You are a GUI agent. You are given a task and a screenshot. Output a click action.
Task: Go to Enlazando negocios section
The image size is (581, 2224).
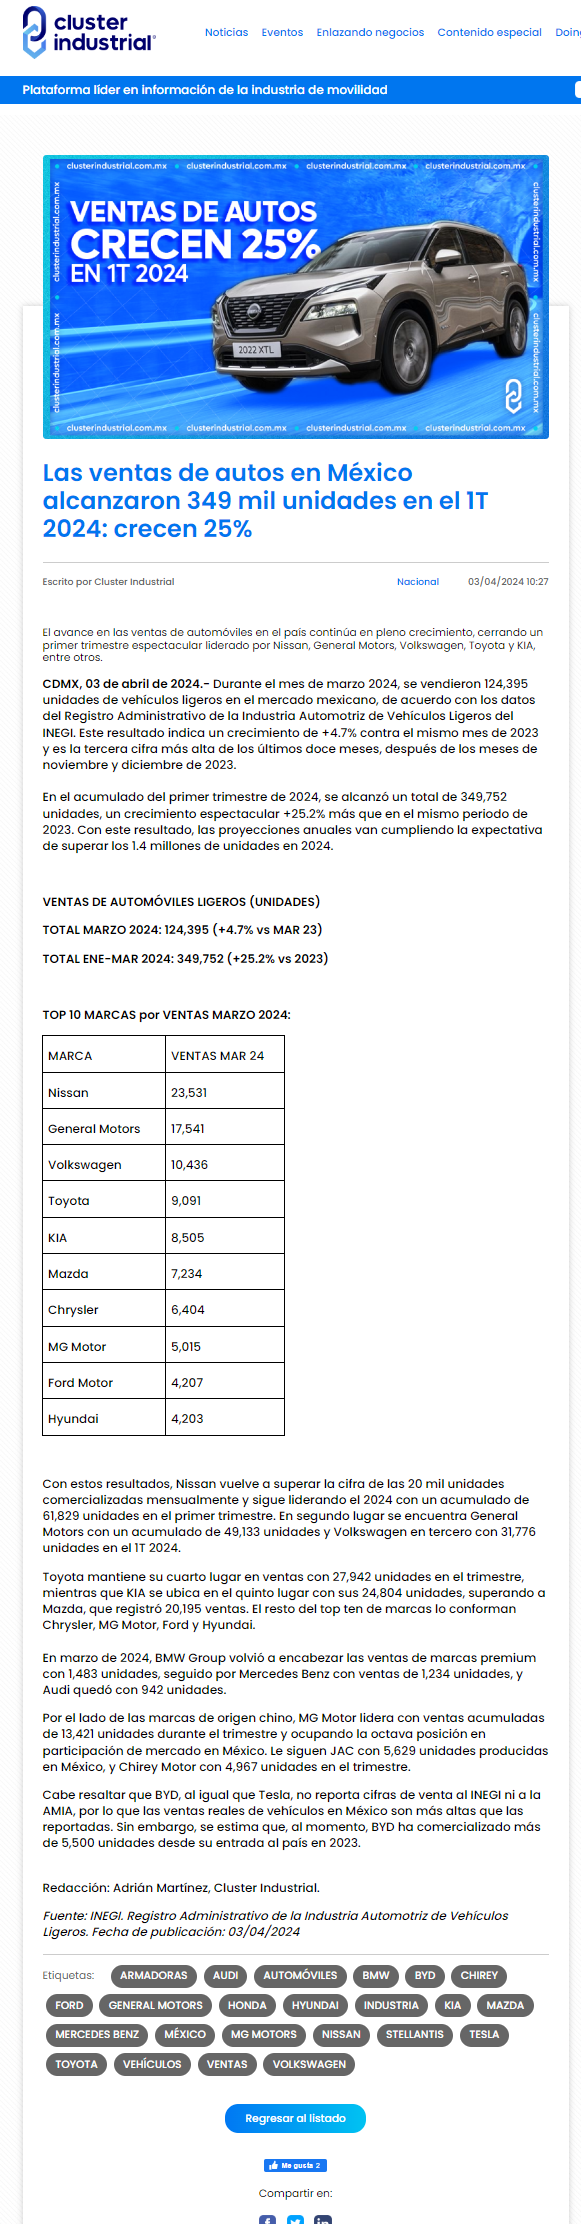(x=370, y=32)
